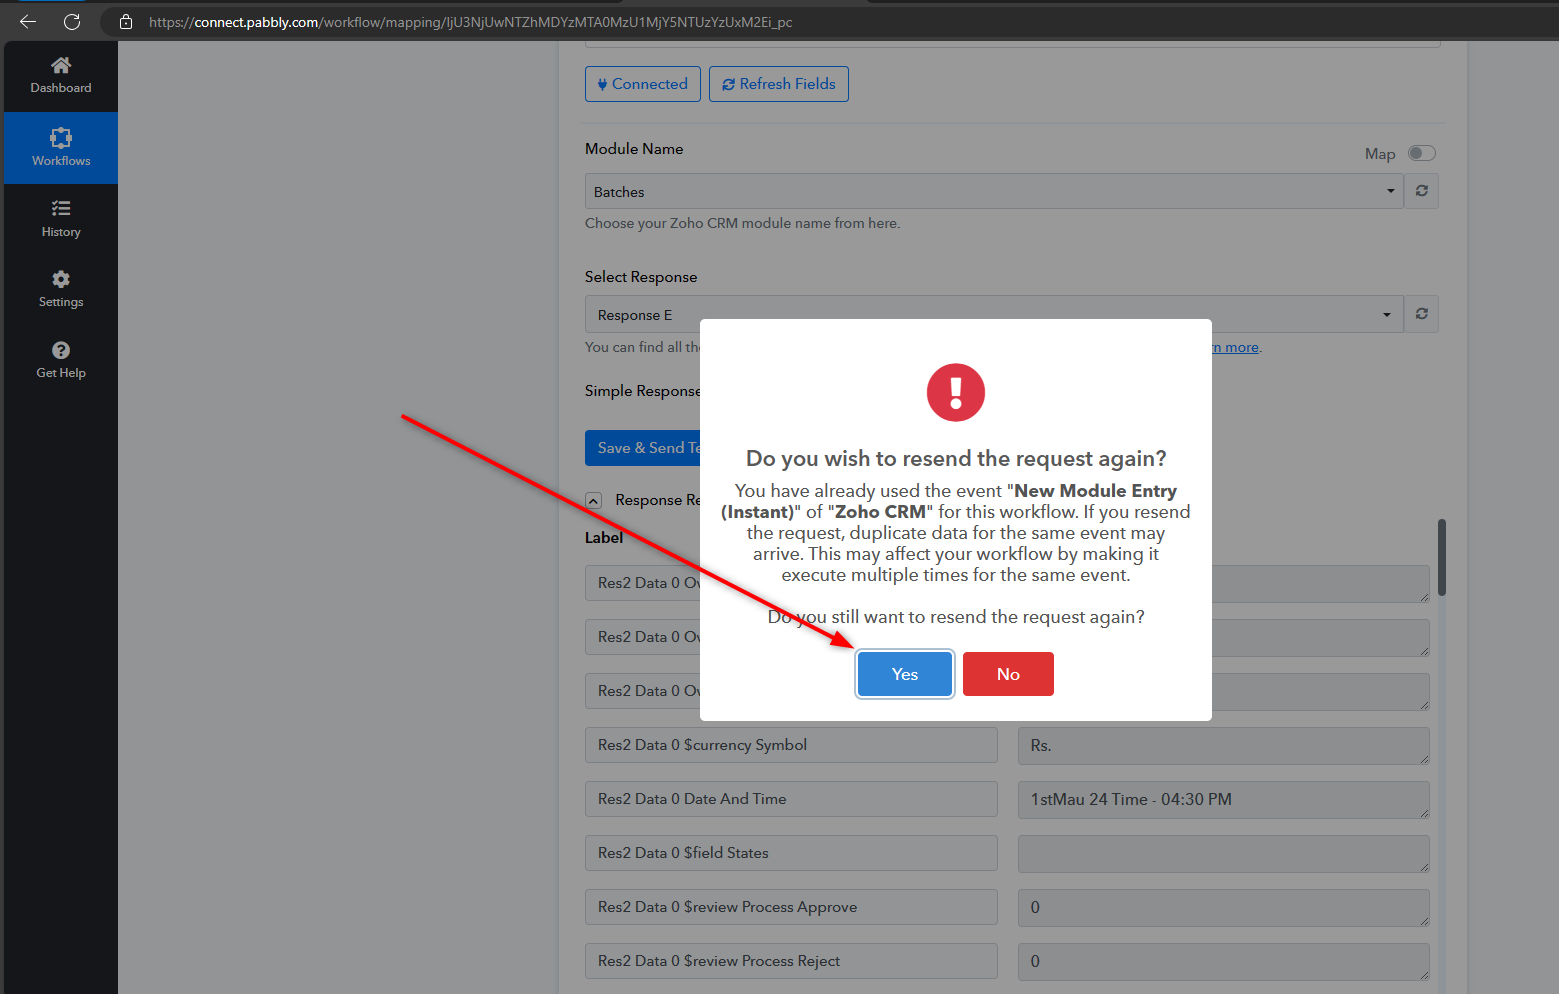Image resolution: width=1559 pixels, height=994 pixels.
Task: Click the response panel vertical scrollbar
Action: 1442,557
